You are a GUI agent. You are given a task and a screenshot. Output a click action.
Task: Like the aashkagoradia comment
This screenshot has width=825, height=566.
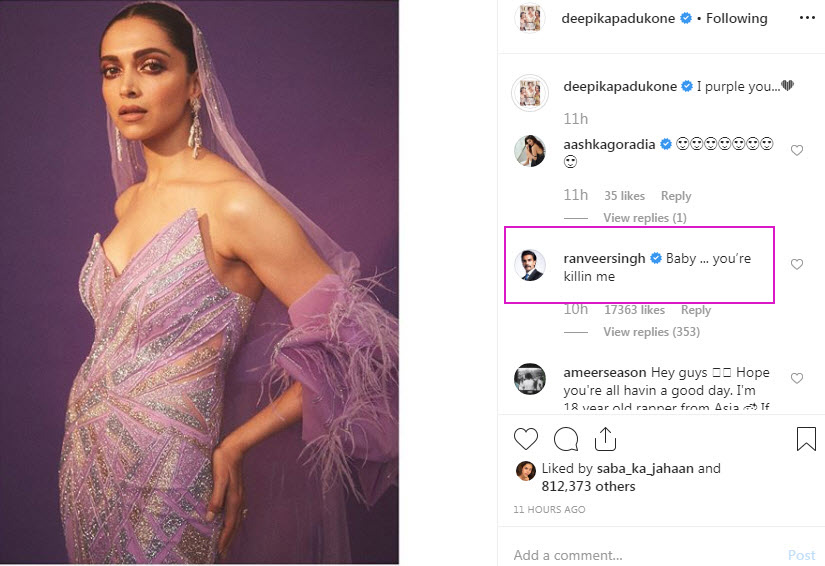797,150
